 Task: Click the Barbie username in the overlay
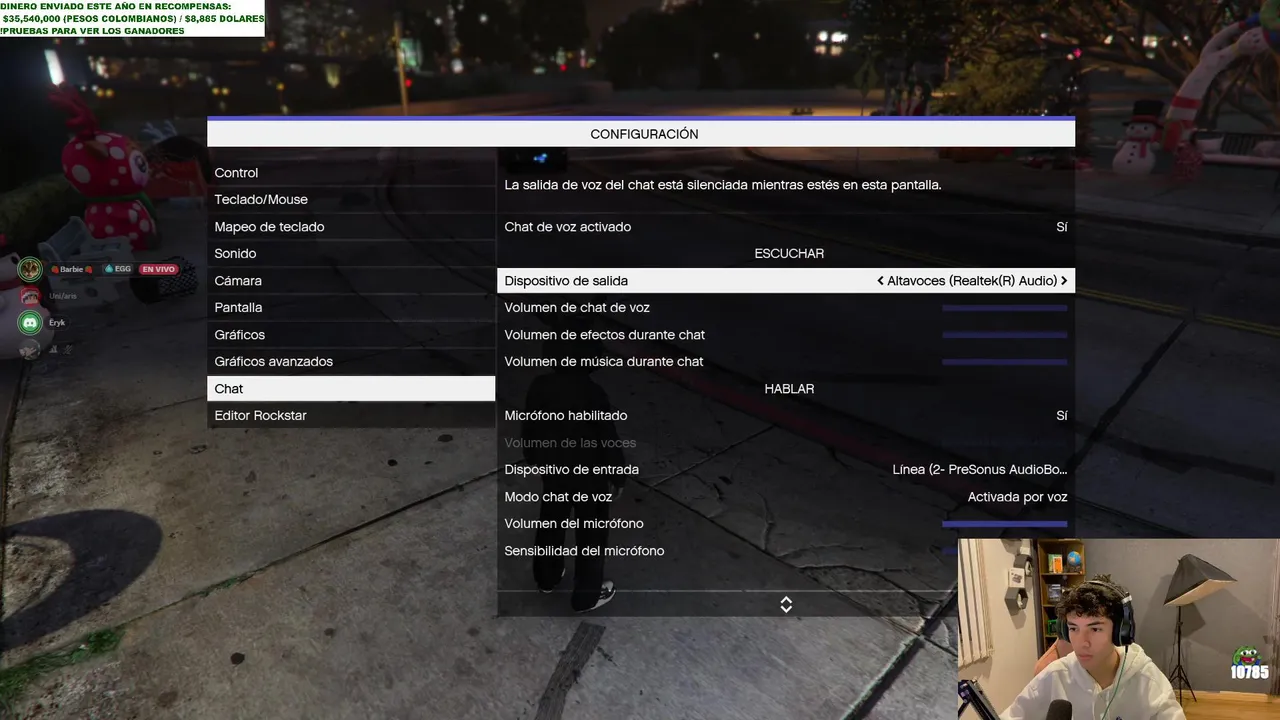click(x=71, y=269)
